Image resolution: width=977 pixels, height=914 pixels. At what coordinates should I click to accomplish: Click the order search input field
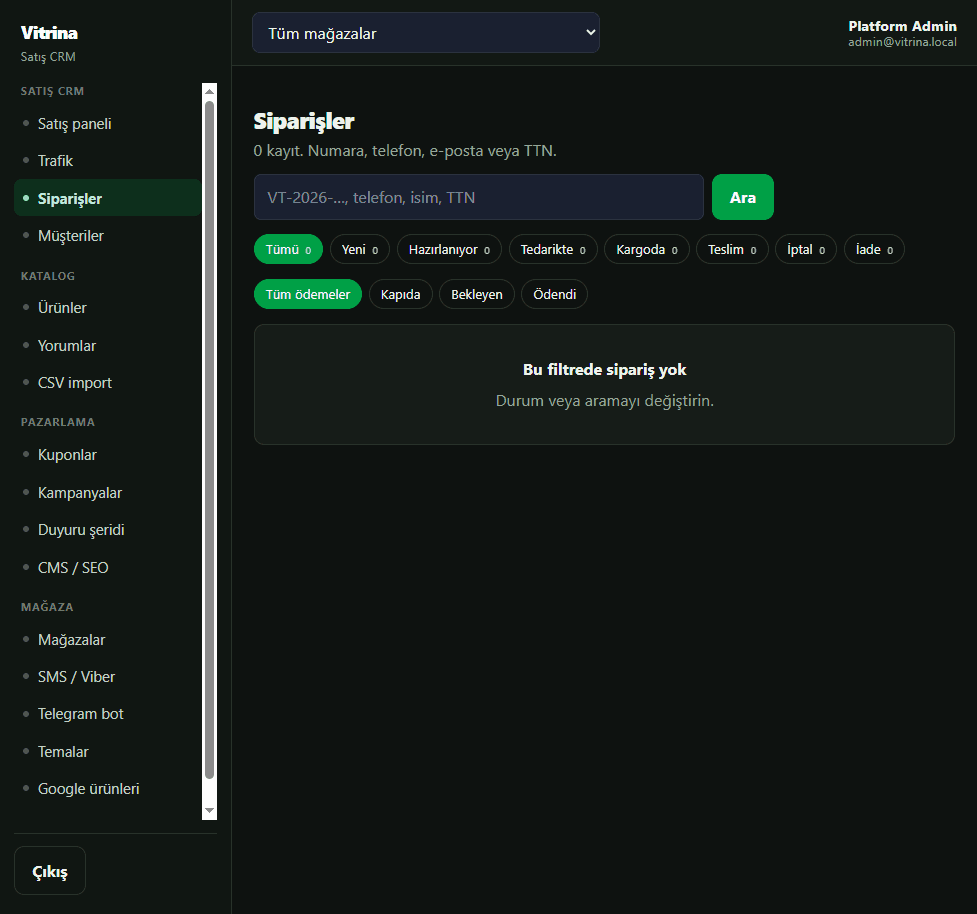[x=479, y=198]
